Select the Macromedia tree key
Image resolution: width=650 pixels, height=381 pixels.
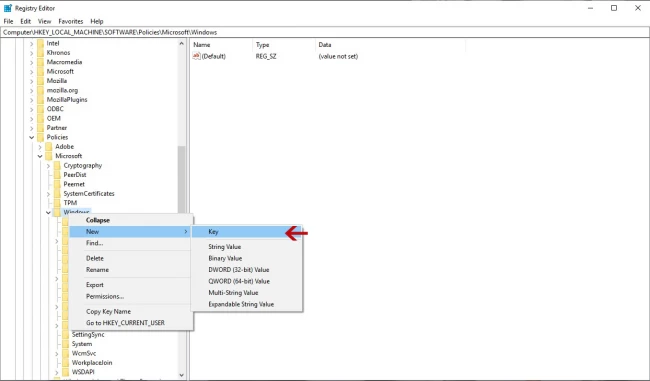coord(64,62)
